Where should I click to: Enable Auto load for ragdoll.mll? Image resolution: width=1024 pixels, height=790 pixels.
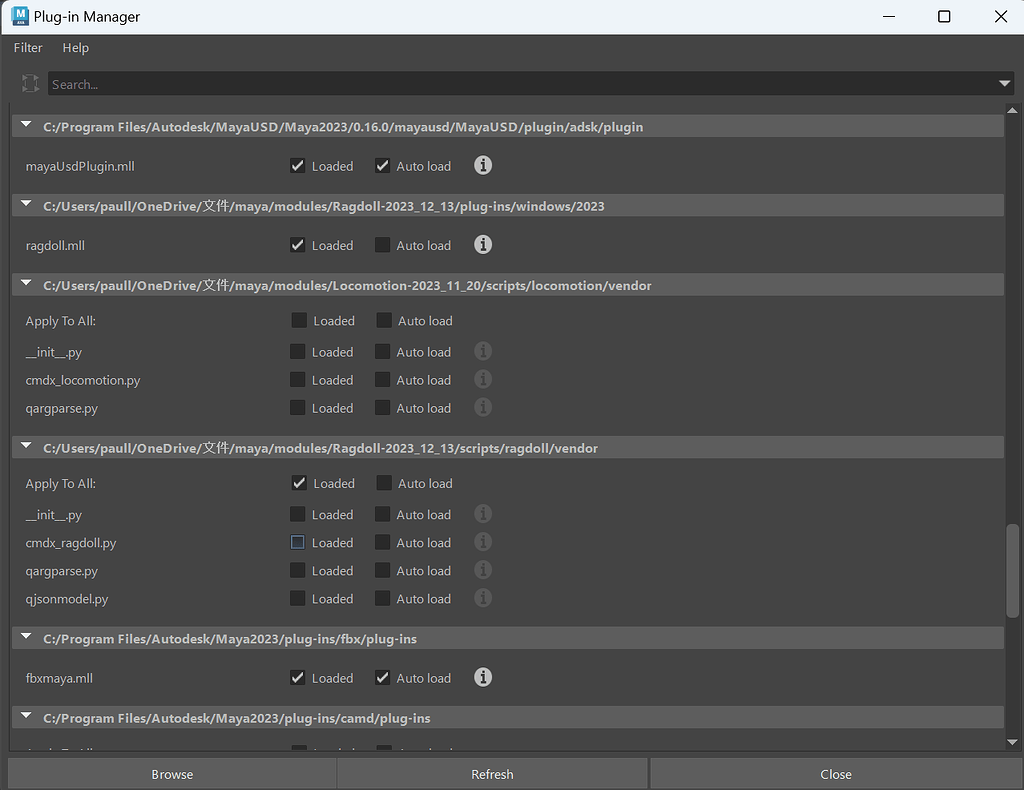pyautogui.click(x=382, y=245)
